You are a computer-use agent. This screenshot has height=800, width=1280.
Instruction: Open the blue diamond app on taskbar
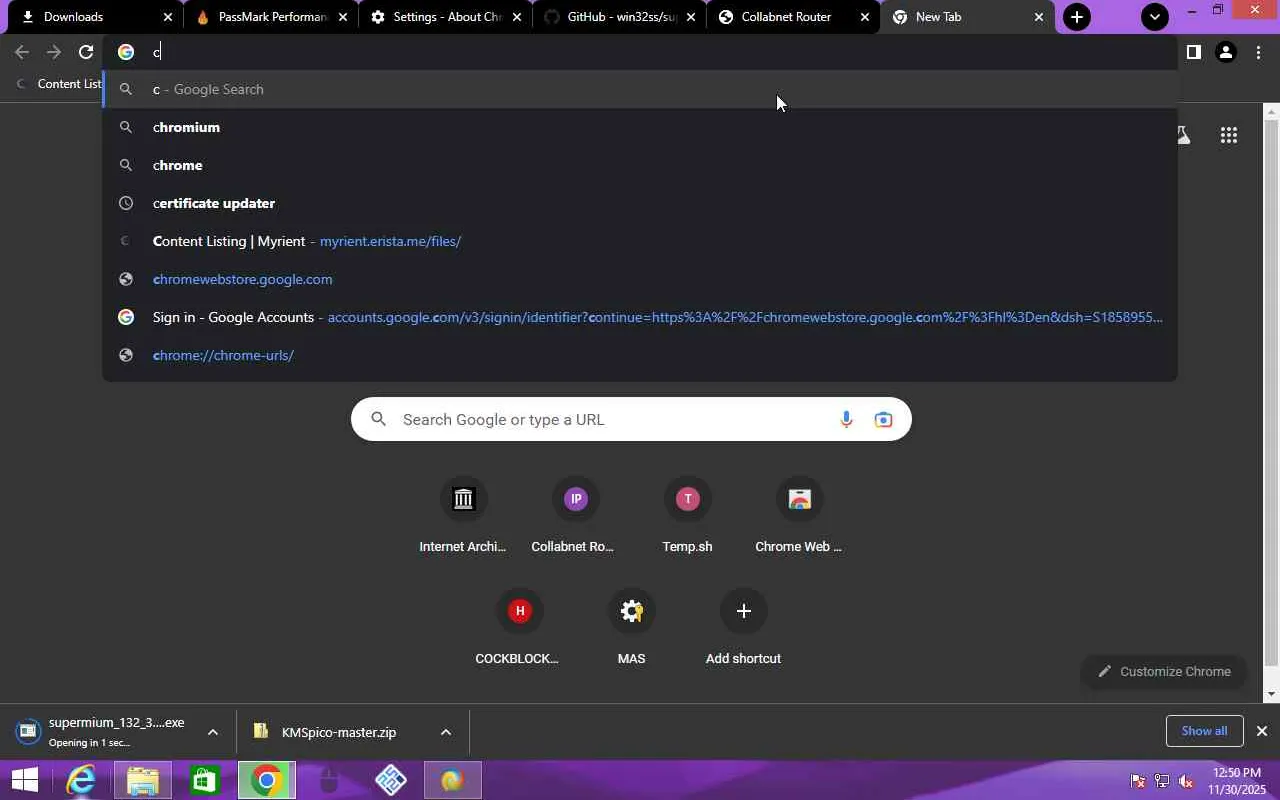point(391,781)
